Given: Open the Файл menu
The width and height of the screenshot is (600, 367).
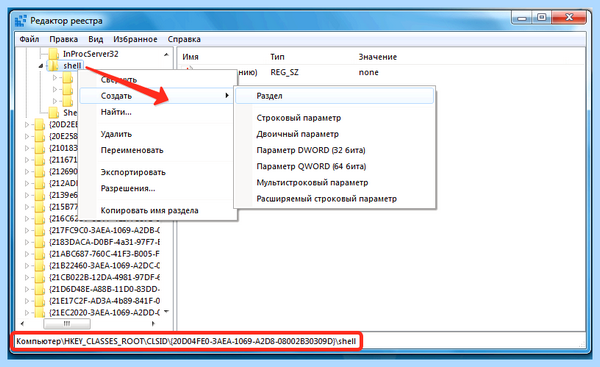Looking at the screenshot, I should pyautogui.click(x=29, y=39).
